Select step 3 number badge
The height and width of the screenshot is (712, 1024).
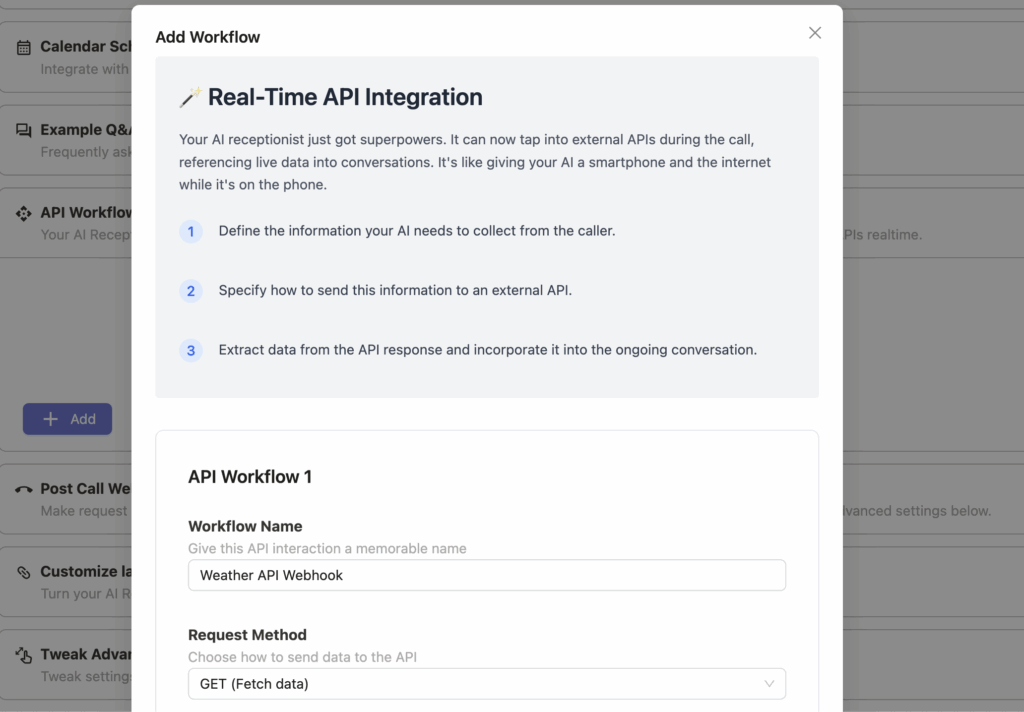191,350
